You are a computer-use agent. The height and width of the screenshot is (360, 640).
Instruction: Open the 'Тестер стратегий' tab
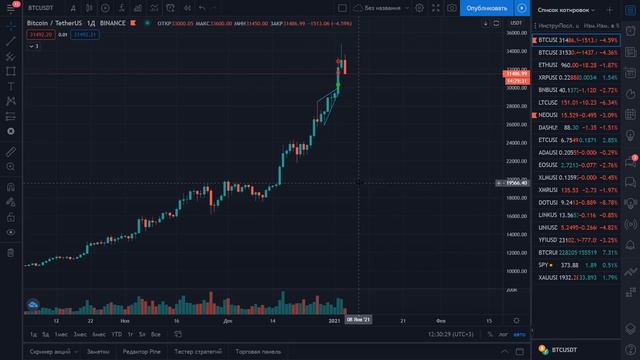tap(198, 351)
